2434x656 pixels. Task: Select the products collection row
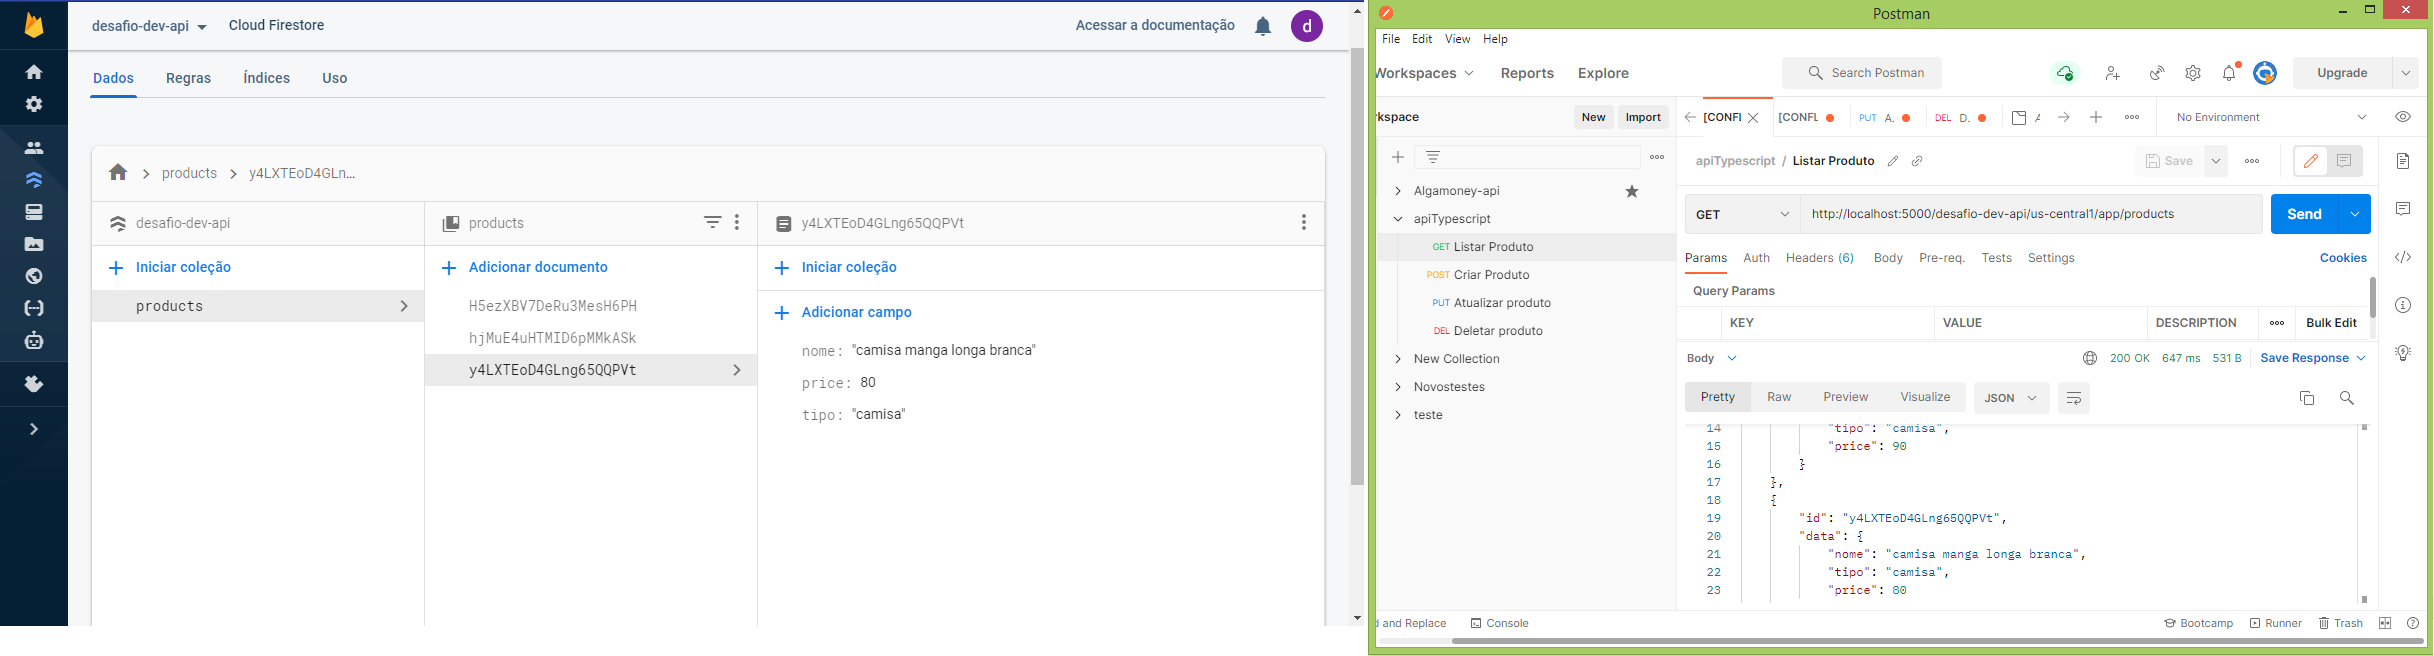(258, 306)
